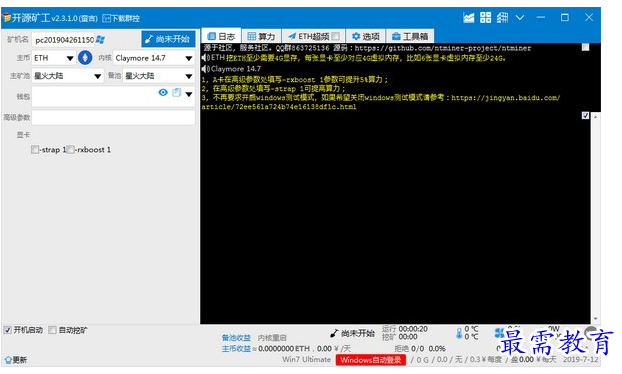Click the speaker icon beside Claymore 14.7 message
The image size is (622, 374).
(205, 69)
